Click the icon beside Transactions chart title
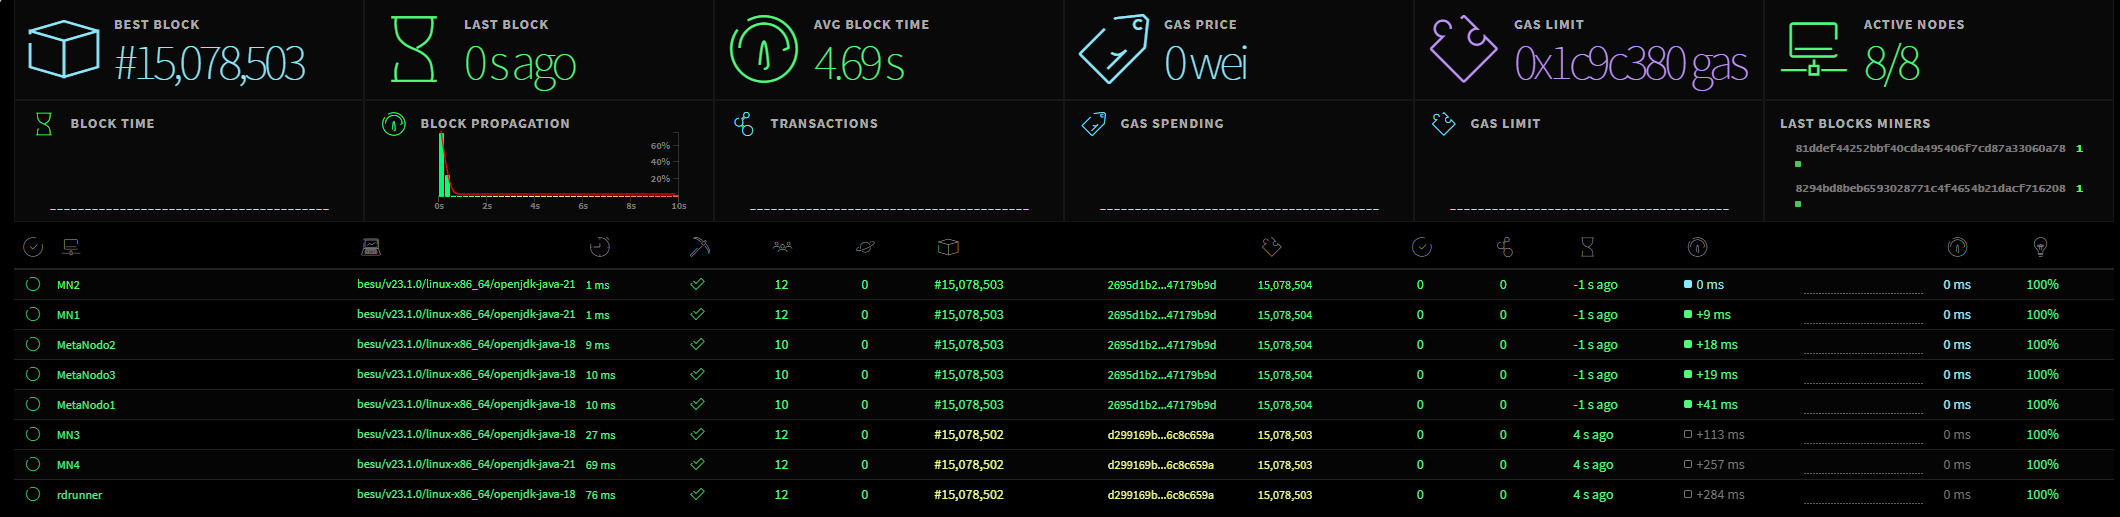 click(744, 124)
